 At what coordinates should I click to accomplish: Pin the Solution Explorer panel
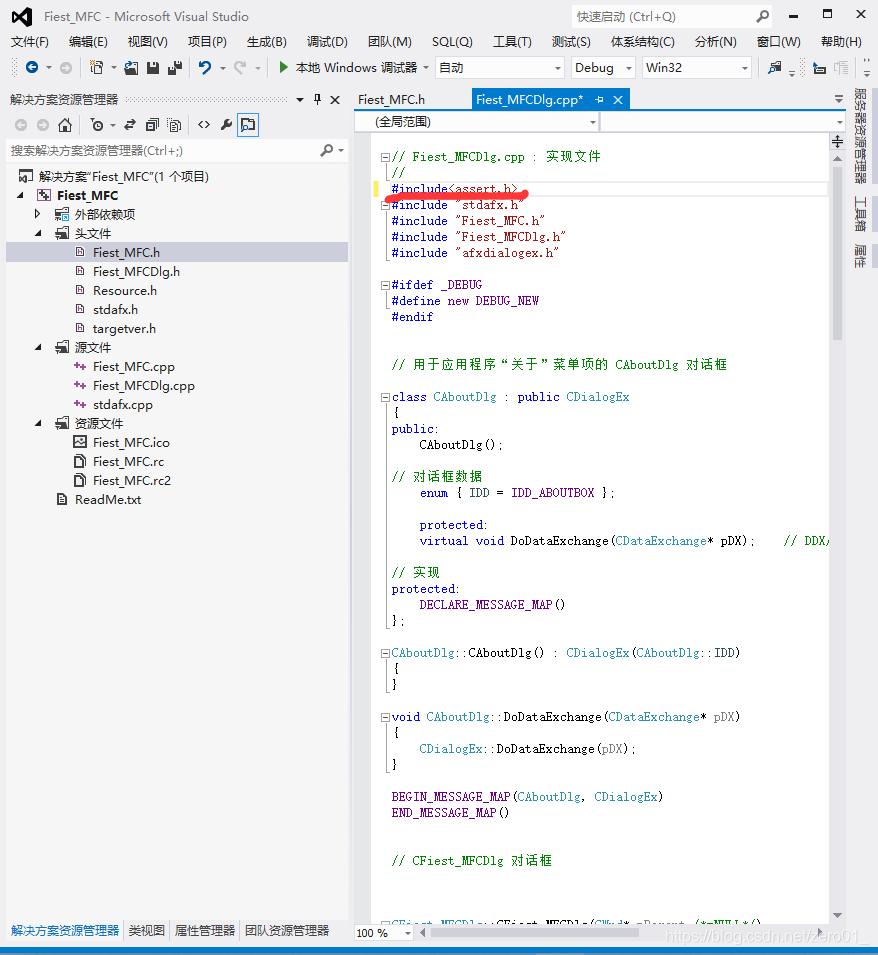(x=317, y=99)
